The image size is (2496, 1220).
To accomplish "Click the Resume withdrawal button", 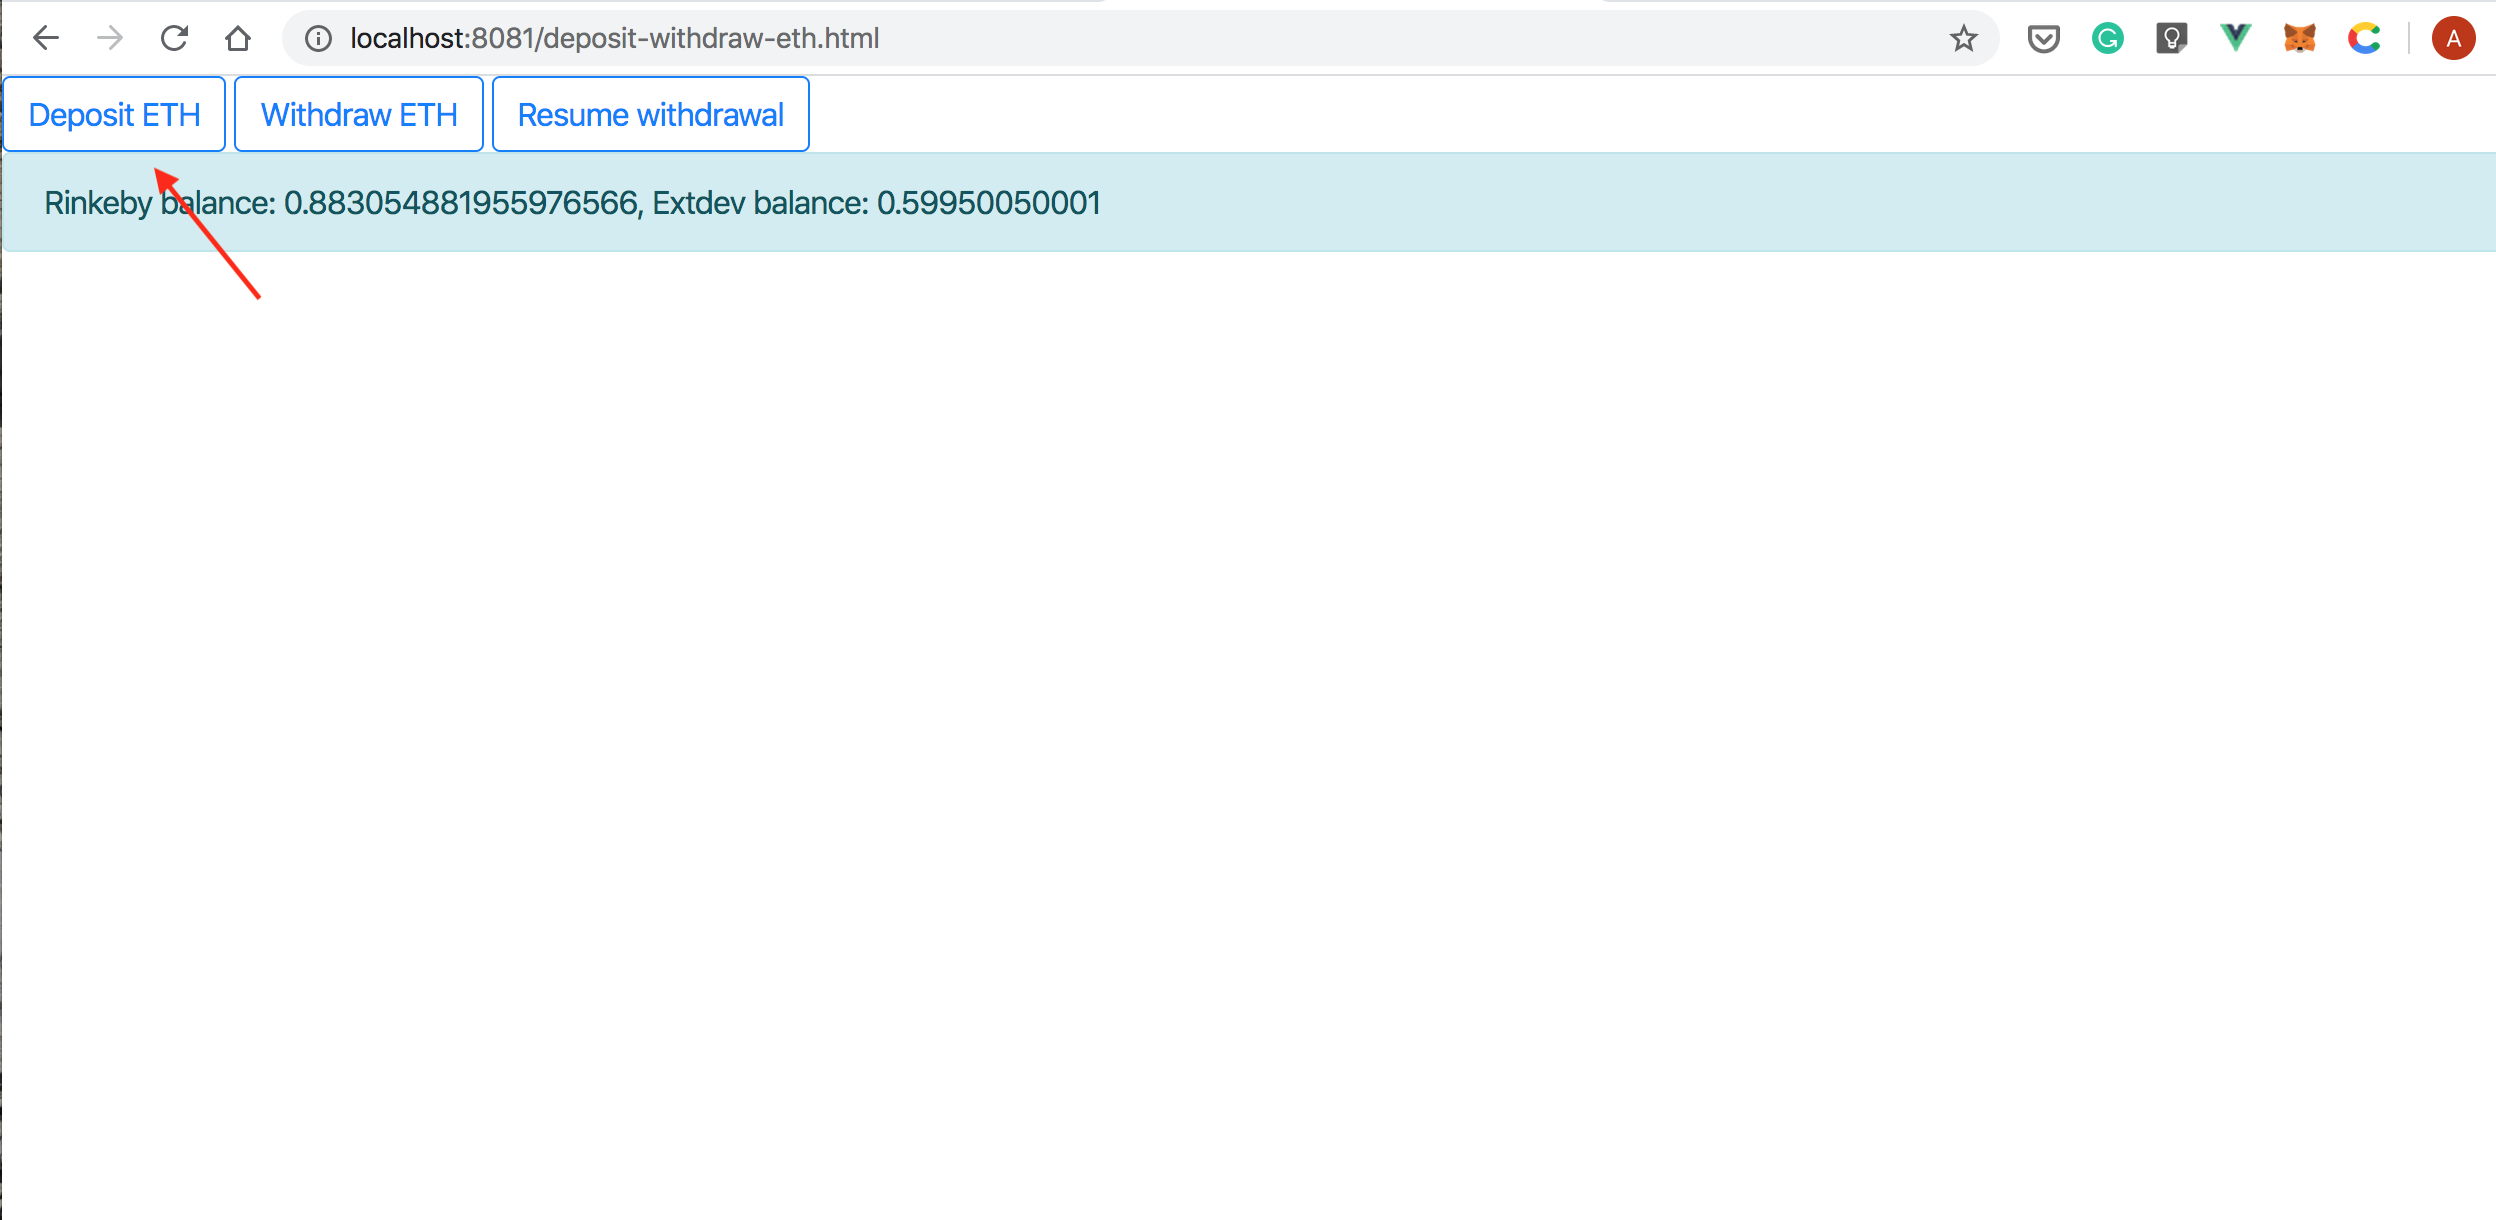I will point(651,114).
